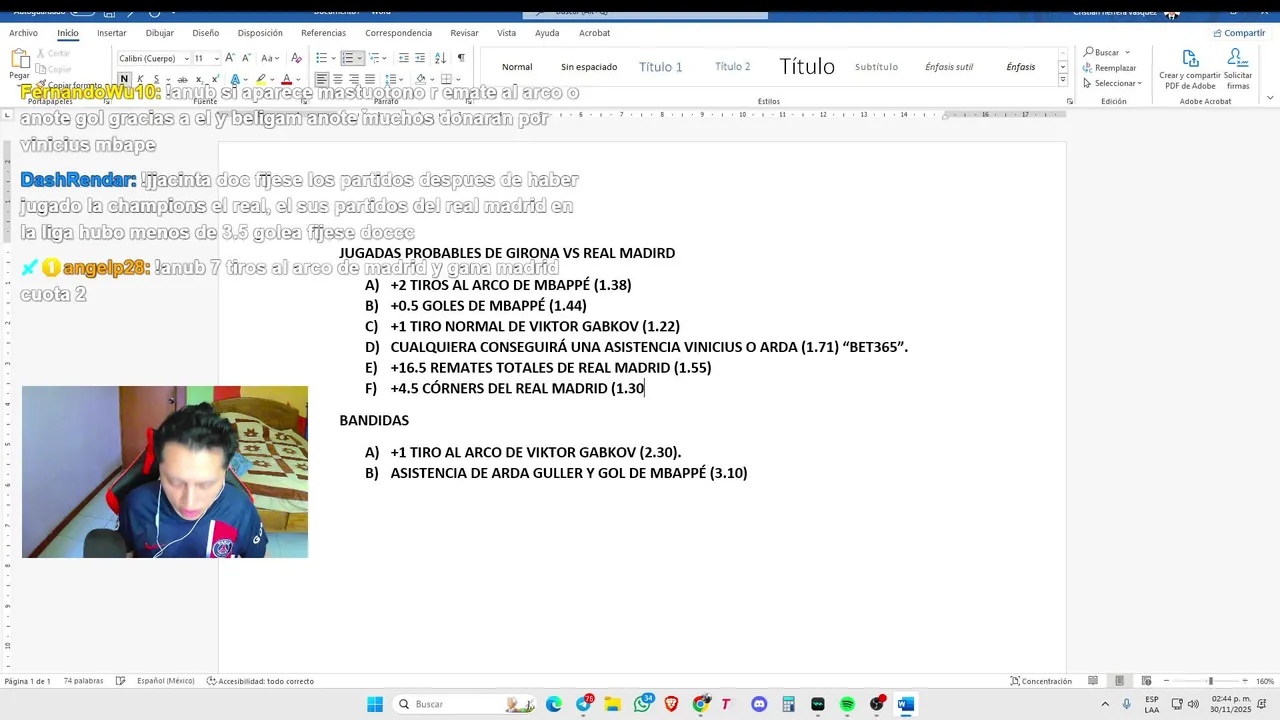
Task: Click the borders icon
Action: (446, 79)
